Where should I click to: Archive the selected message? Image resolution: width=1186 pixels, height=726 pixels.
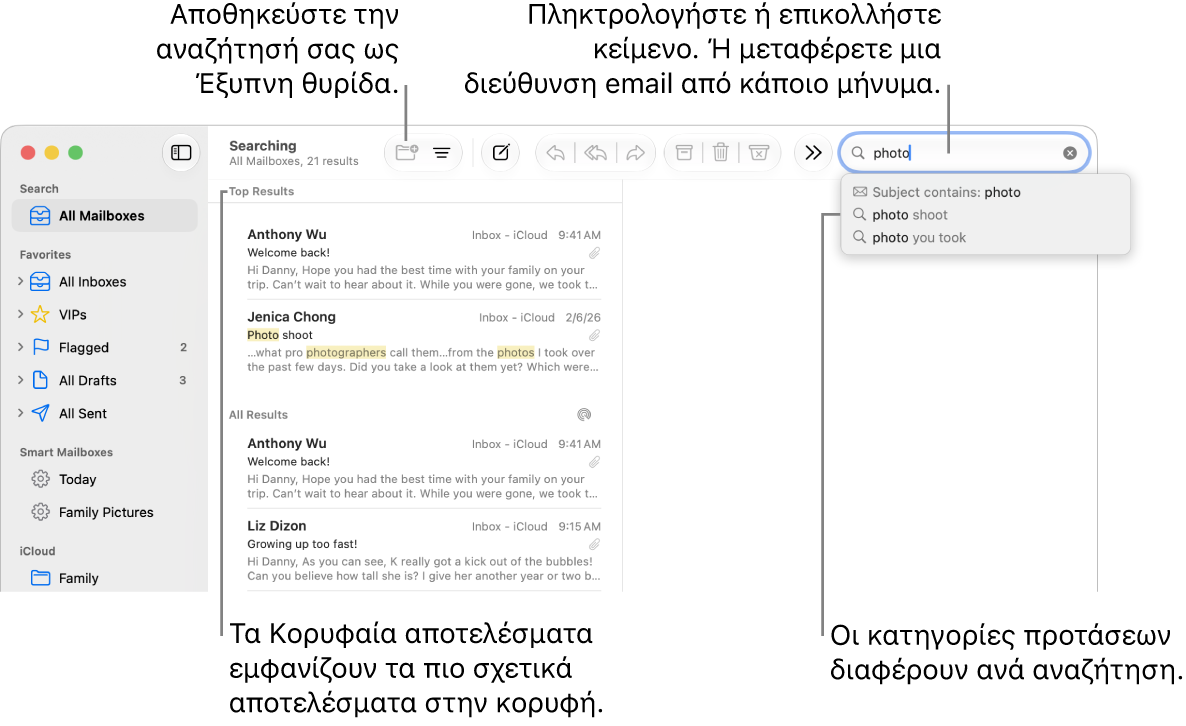tap(684, 153)
